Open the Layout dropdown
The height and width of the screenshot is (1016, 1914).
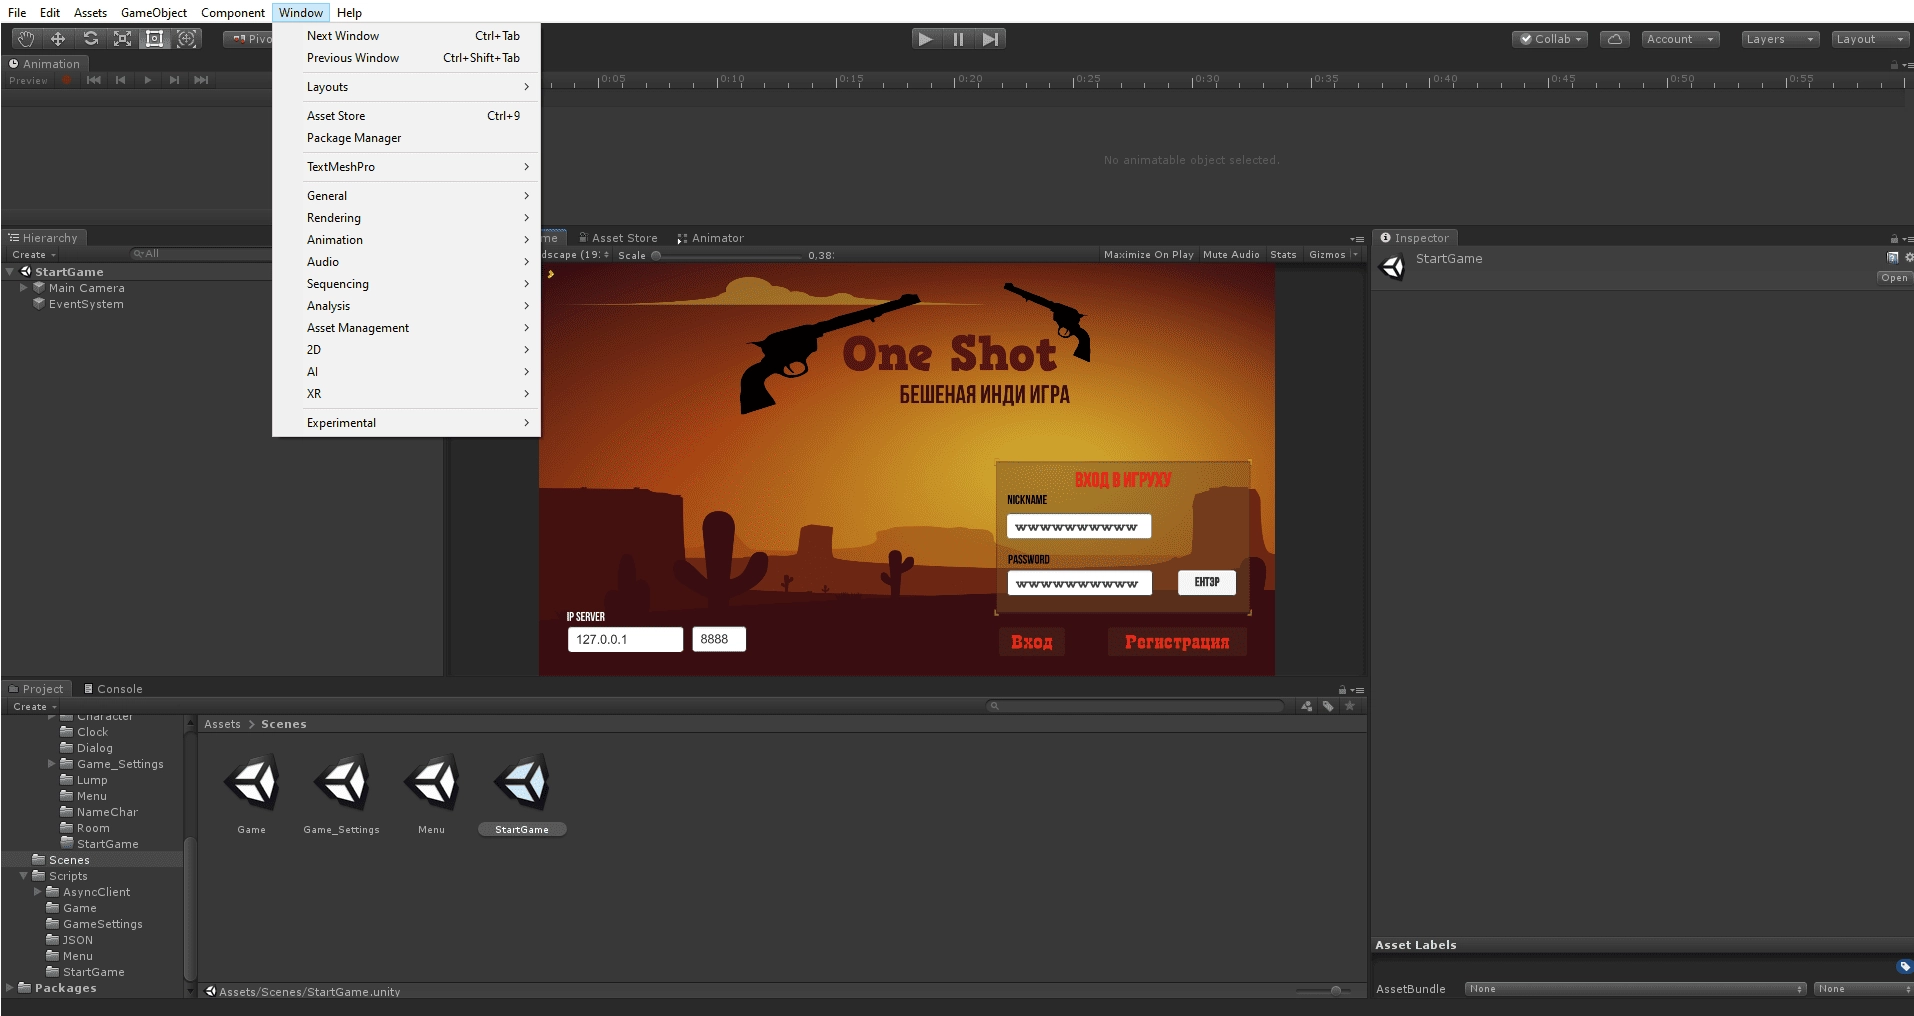pyautogui.click(x=1871, y=39)
